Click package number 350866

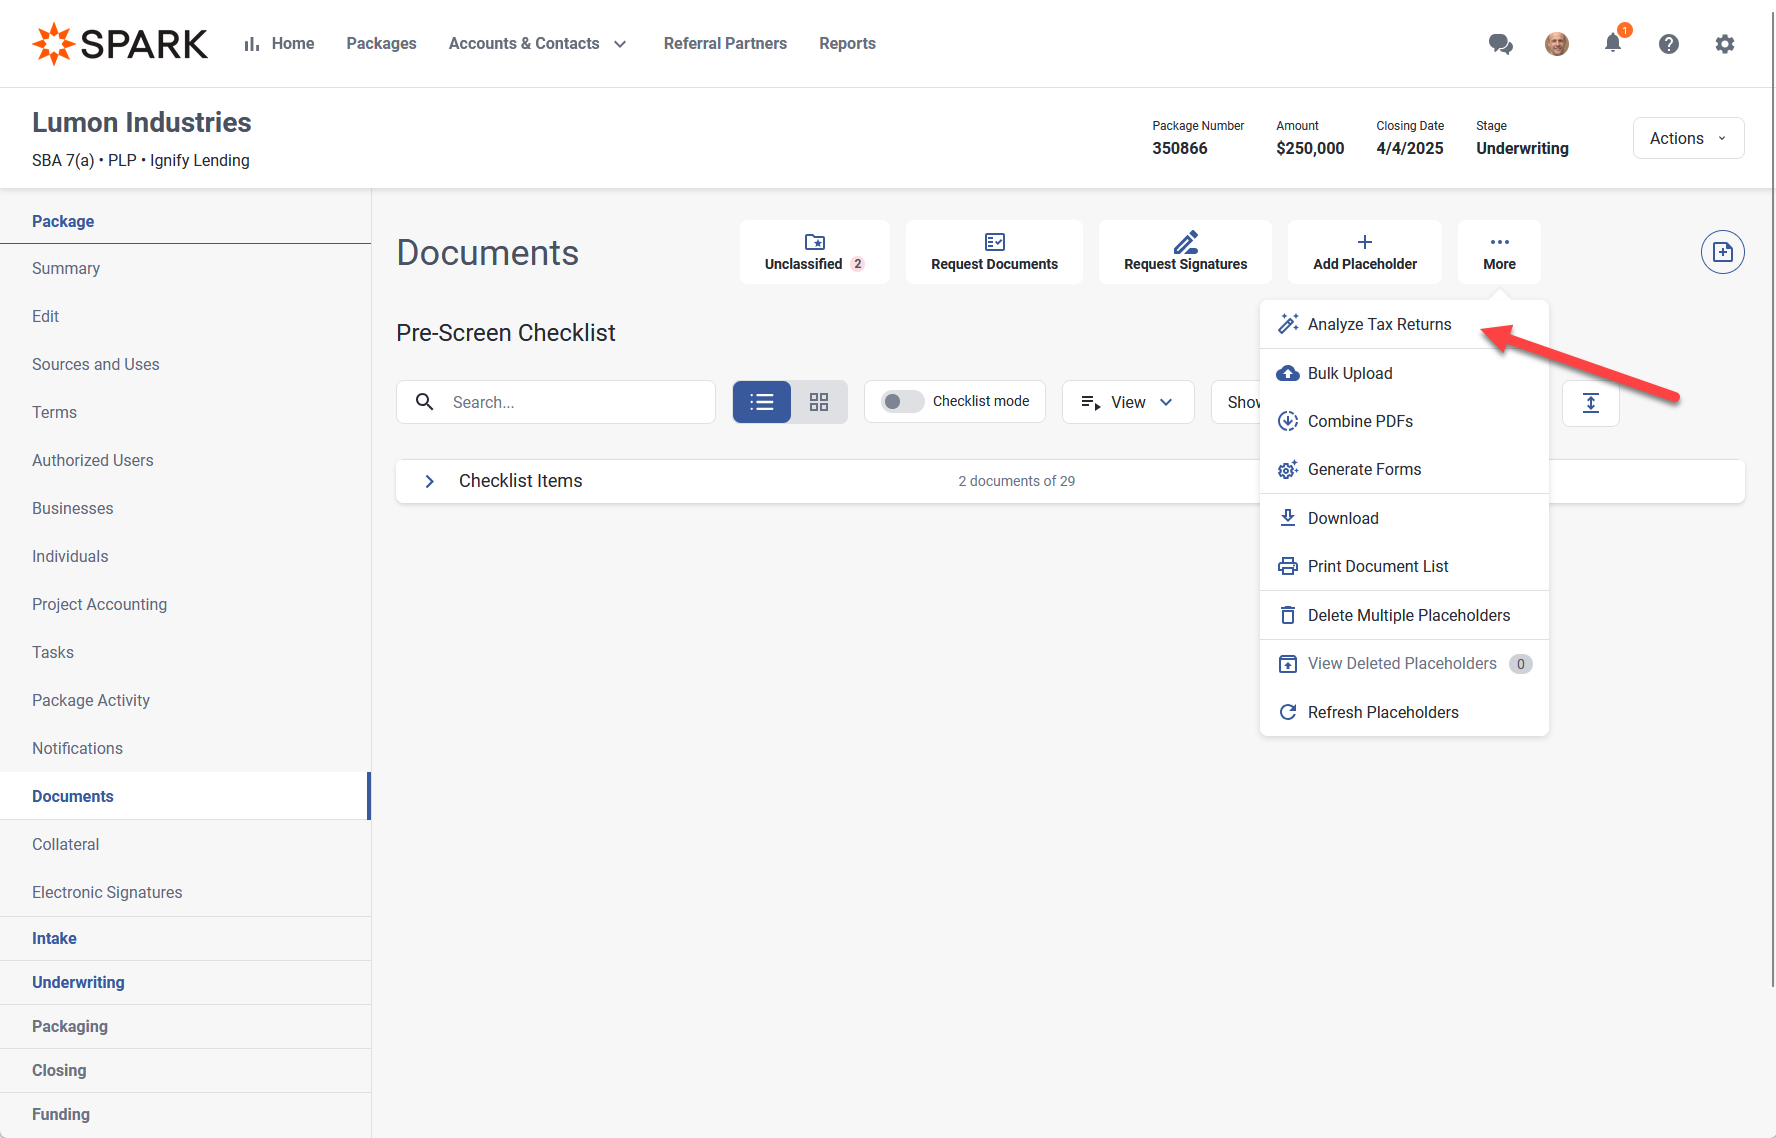[1179, 148]
